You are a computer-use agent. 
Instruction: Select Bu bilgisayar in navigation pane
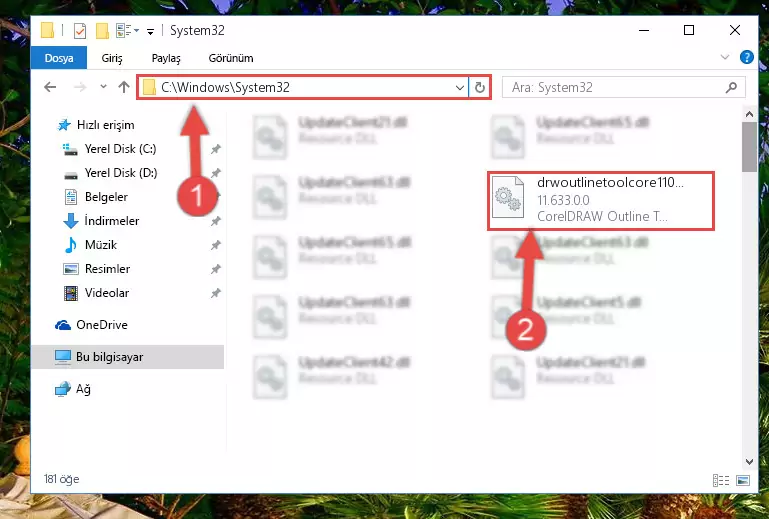click(x=128, y=357)
